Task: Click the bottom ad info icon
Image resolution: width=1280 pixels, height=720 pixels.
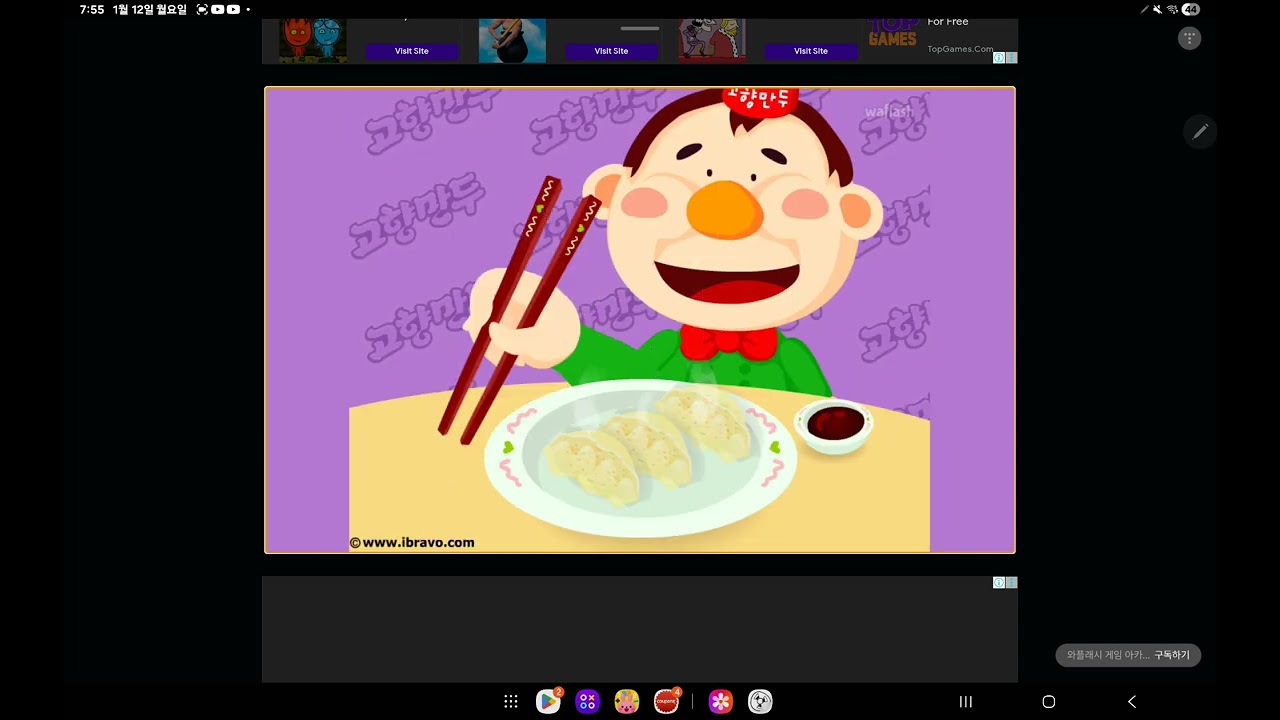Action: tap(999, 583)
